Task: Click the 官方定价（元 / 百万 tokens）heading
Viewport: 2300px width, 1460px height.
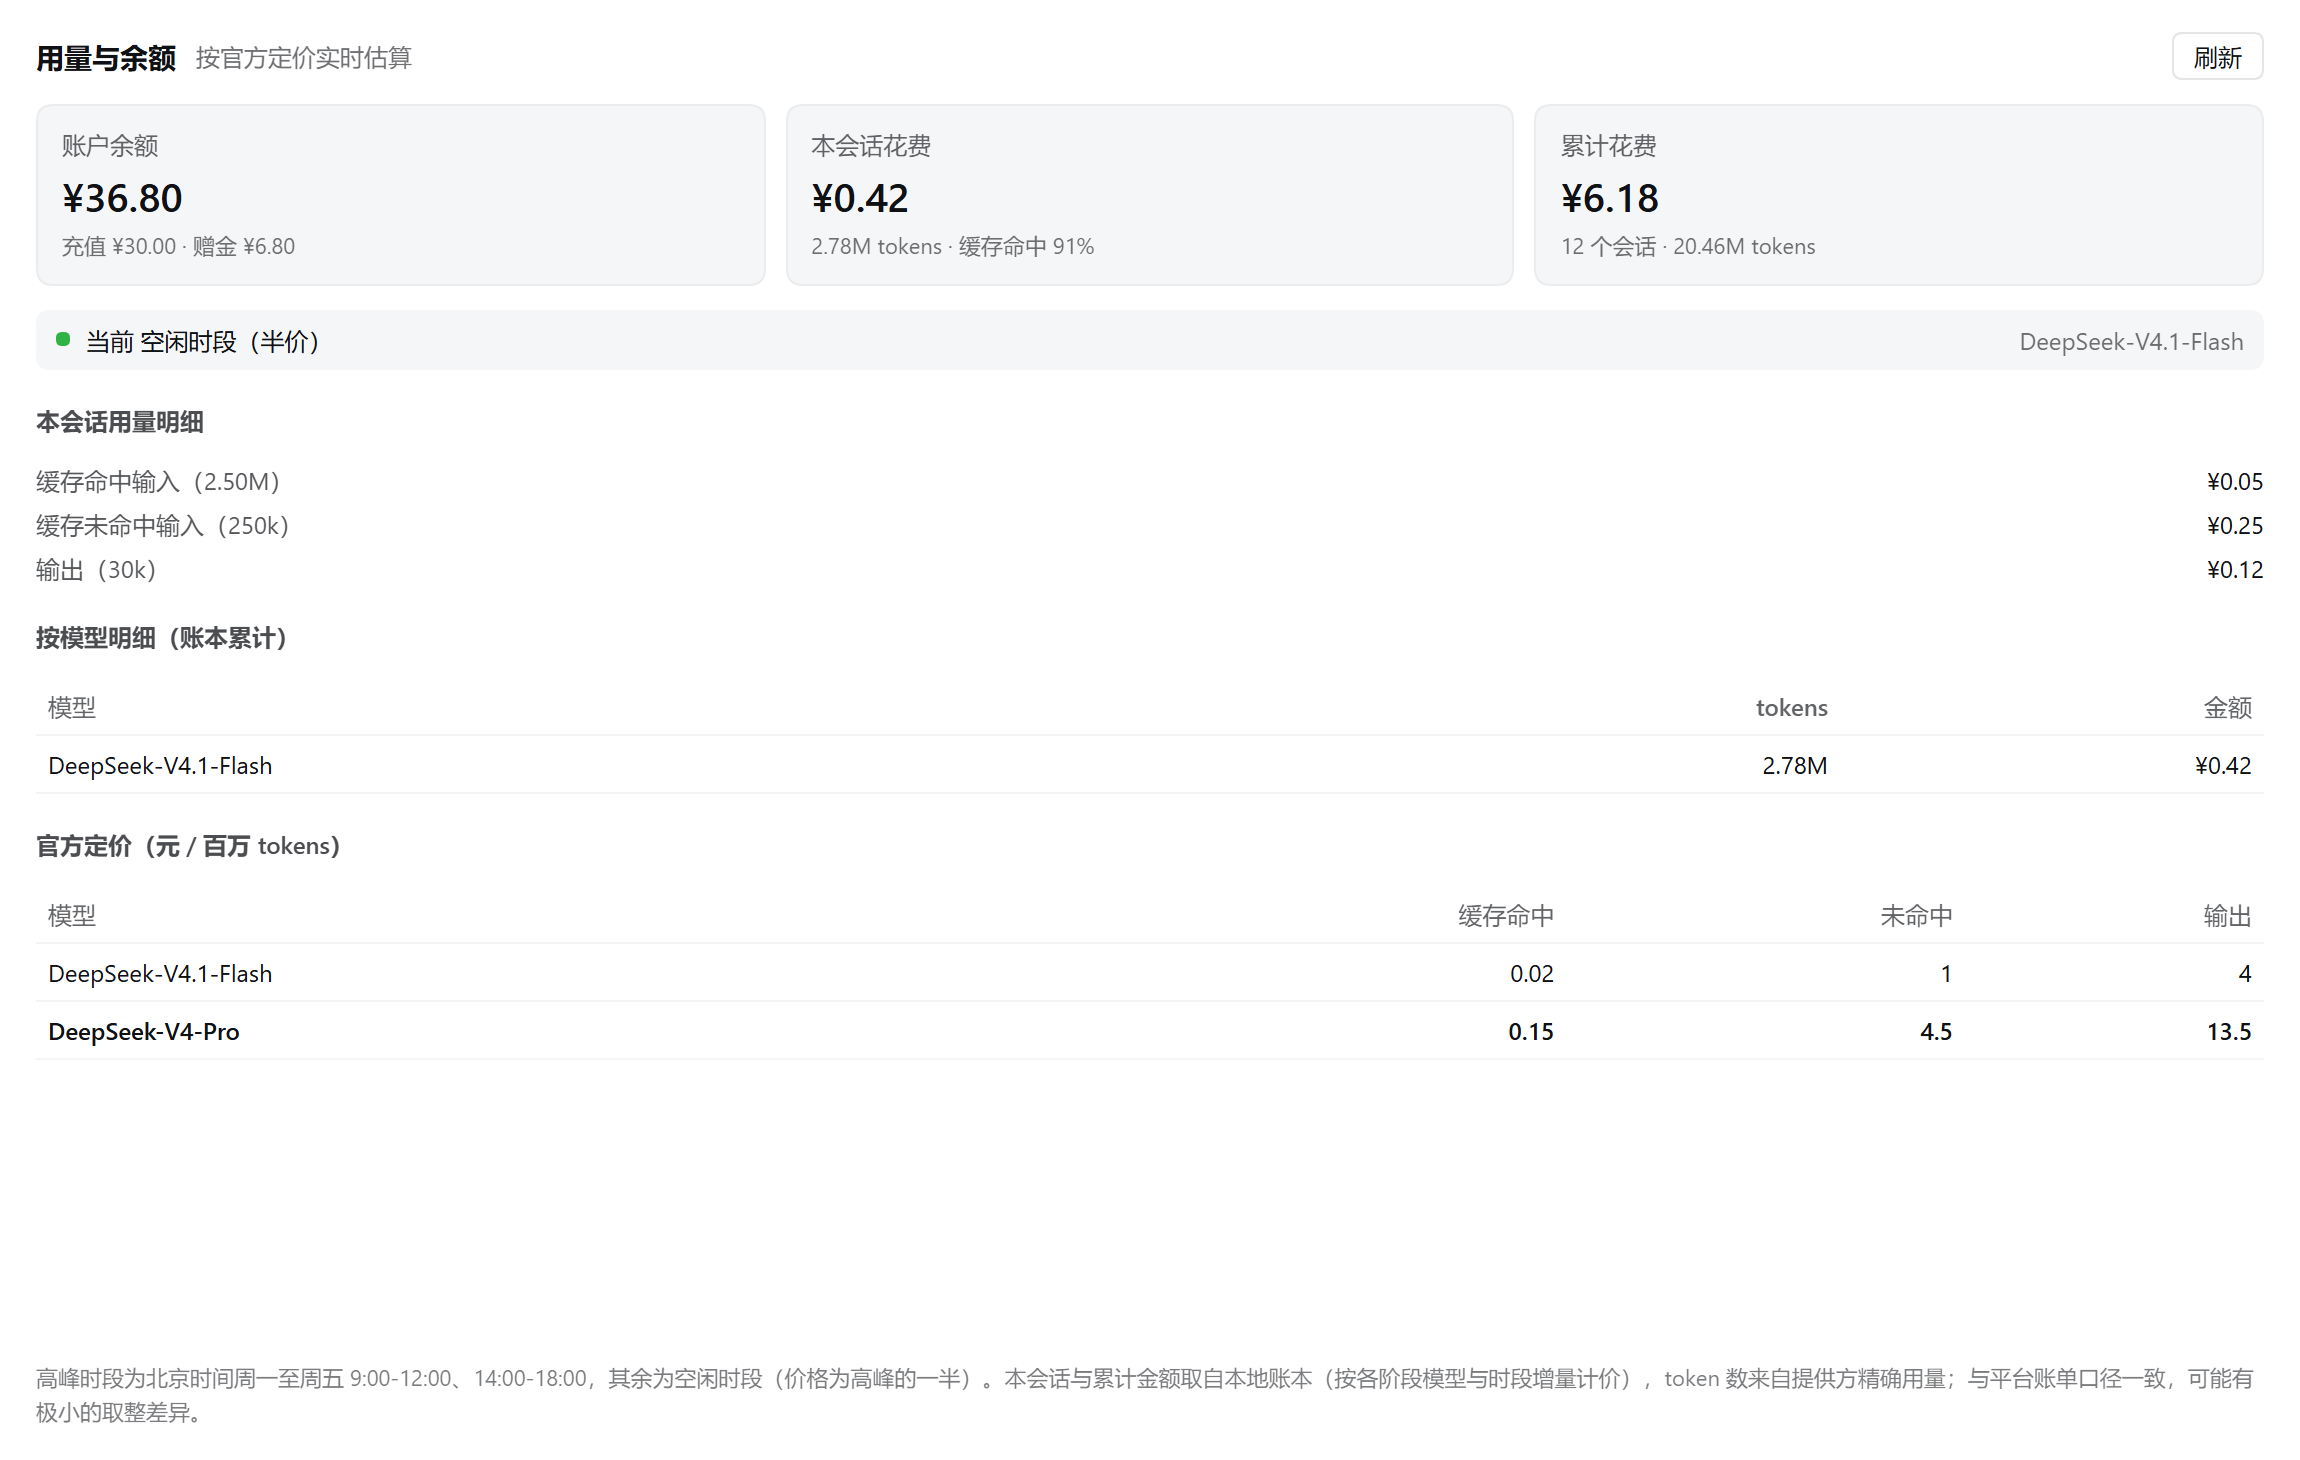Action: tap(188, 846)
